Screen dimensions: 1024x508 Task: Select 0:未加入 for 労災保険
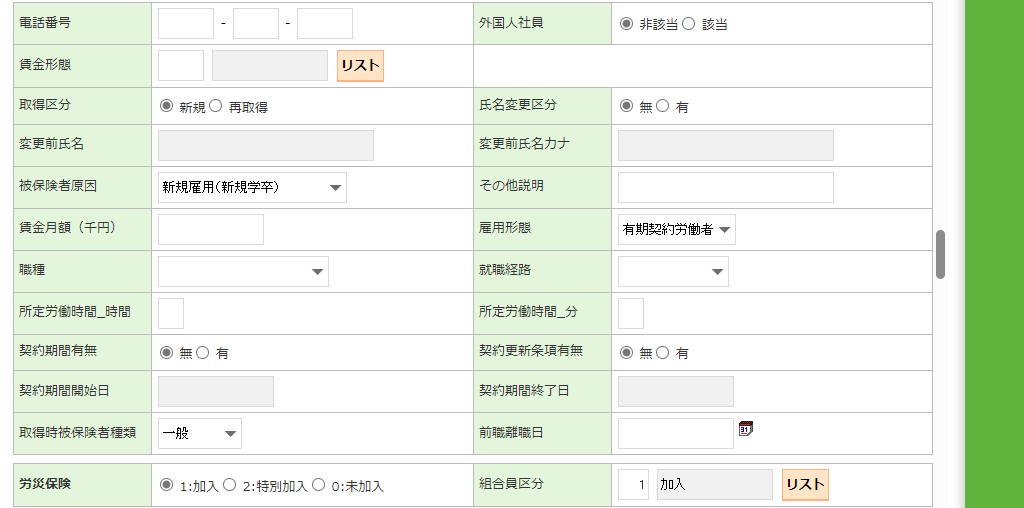point(319,485)
